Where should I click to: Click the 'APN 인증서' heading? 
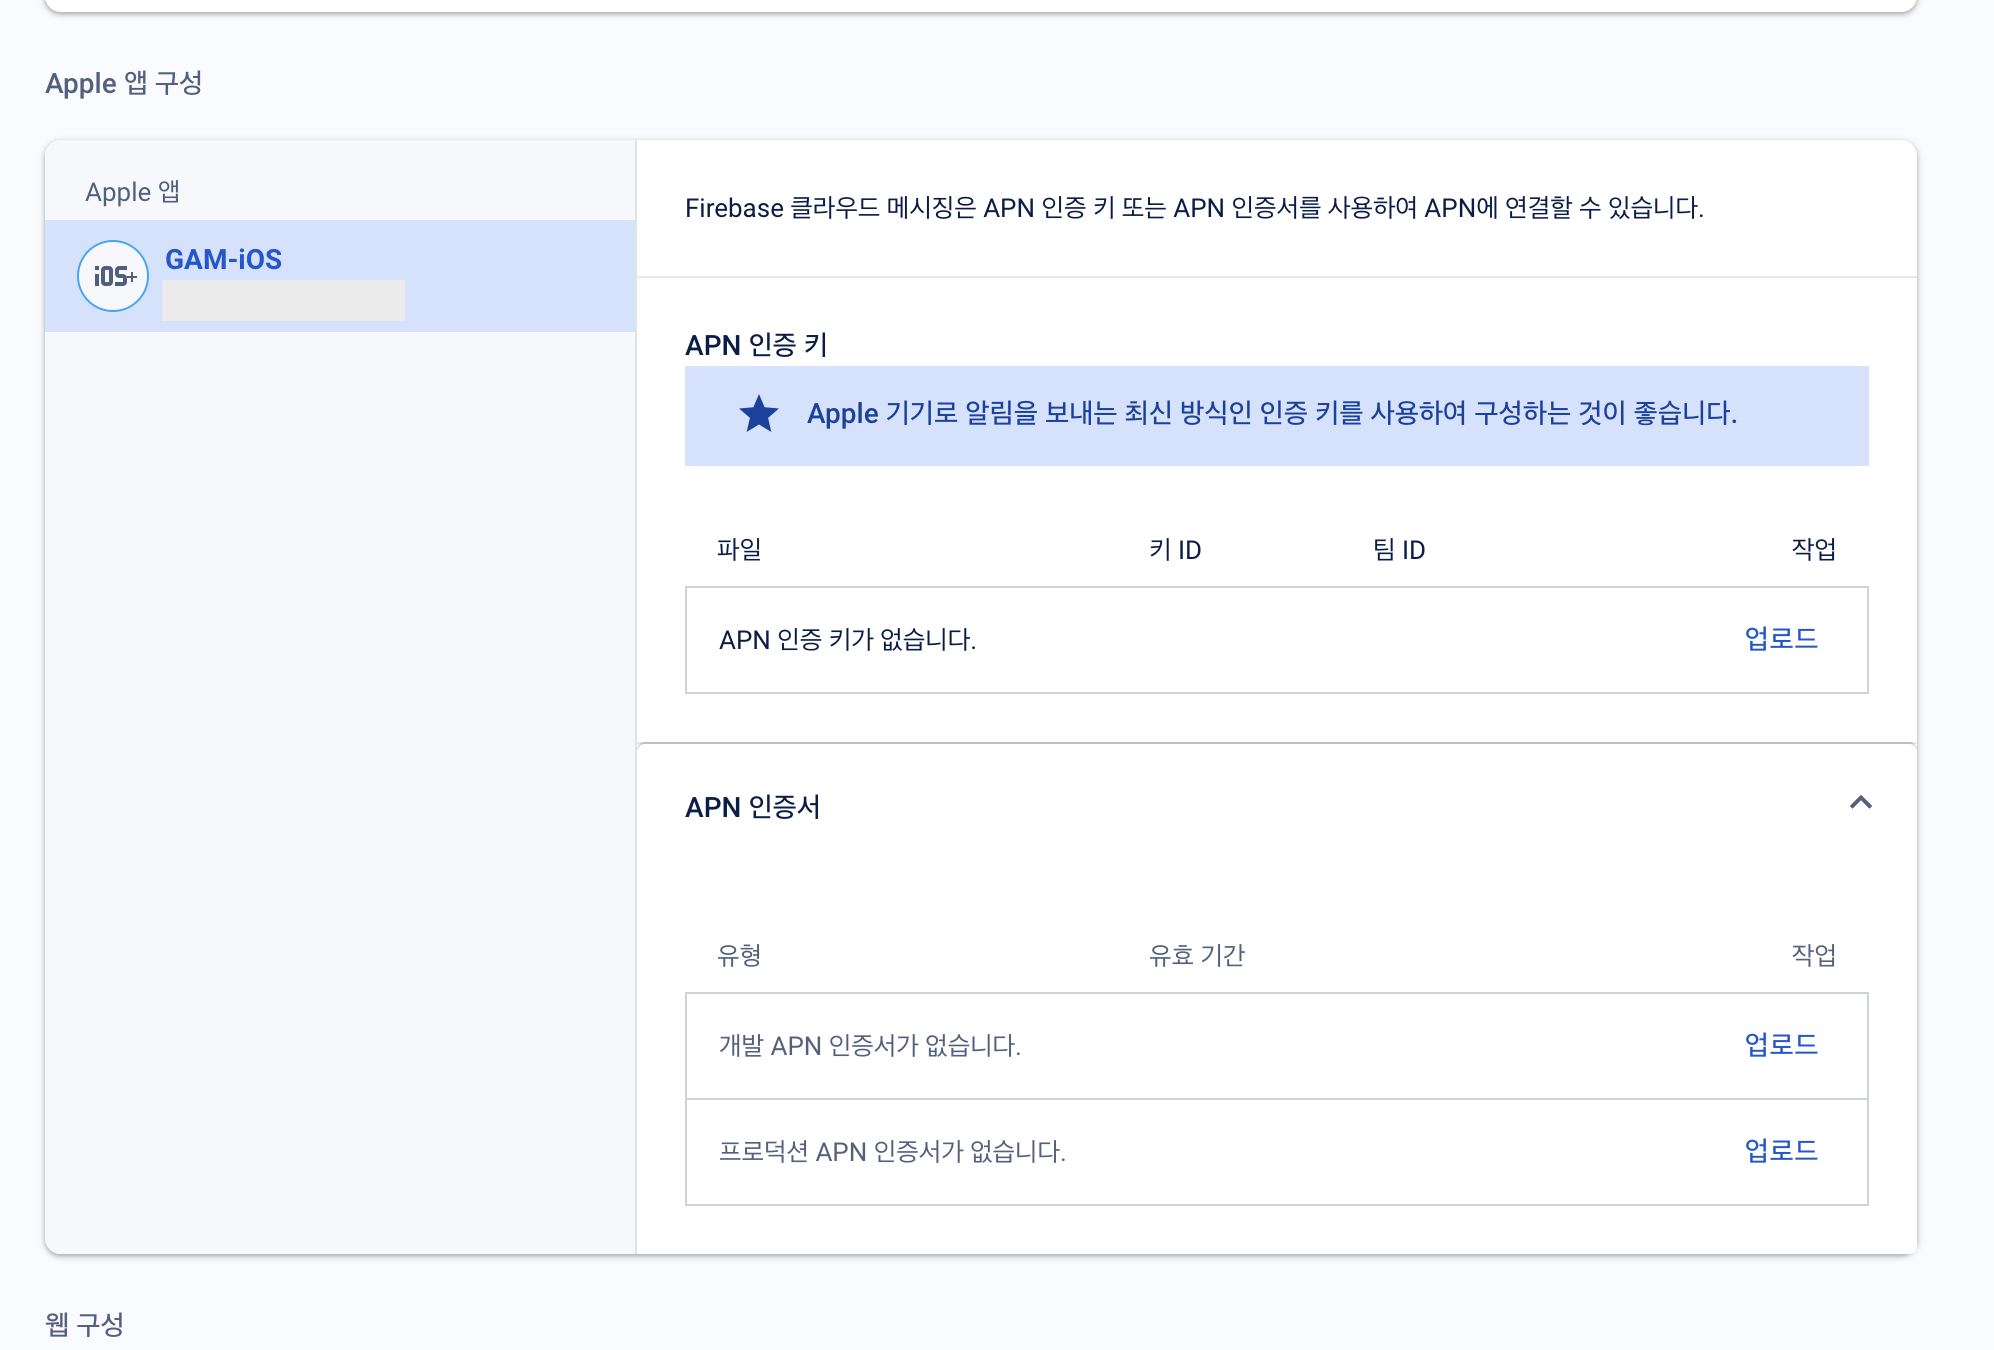(x=752, y=807)
